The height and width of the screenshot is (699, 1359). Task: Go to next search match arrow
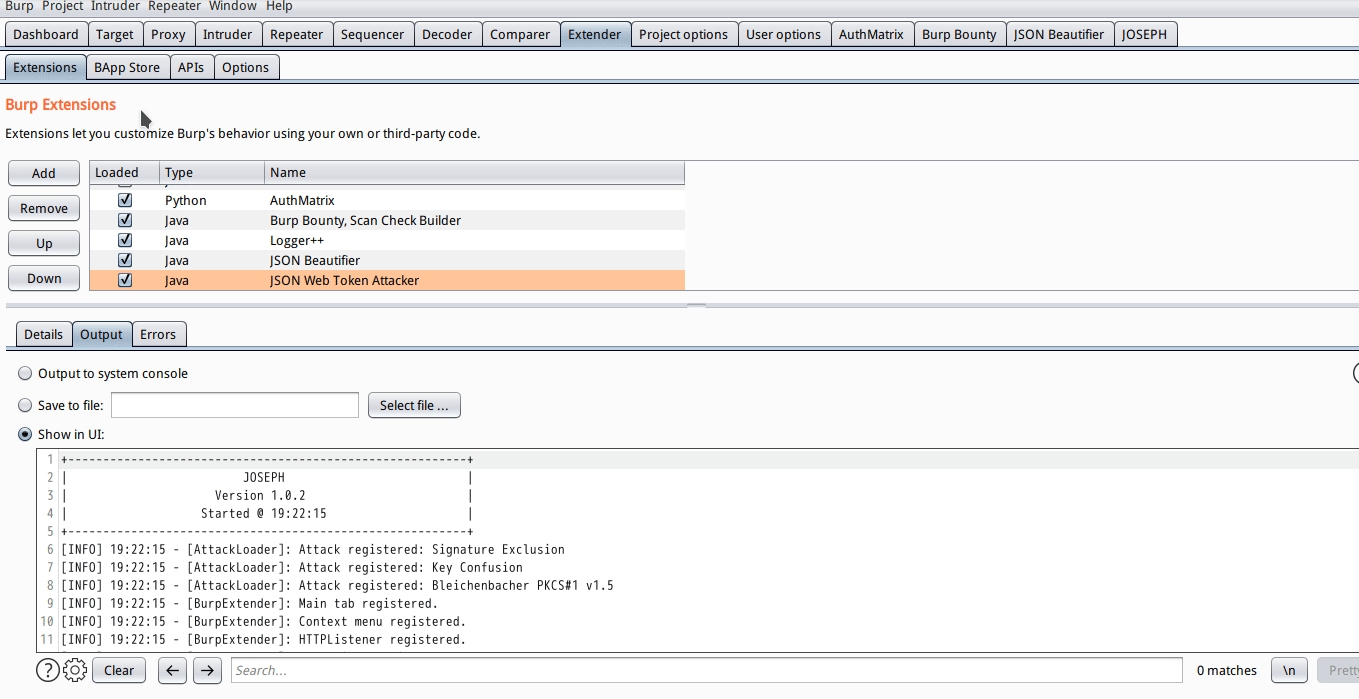pos(207,670)
